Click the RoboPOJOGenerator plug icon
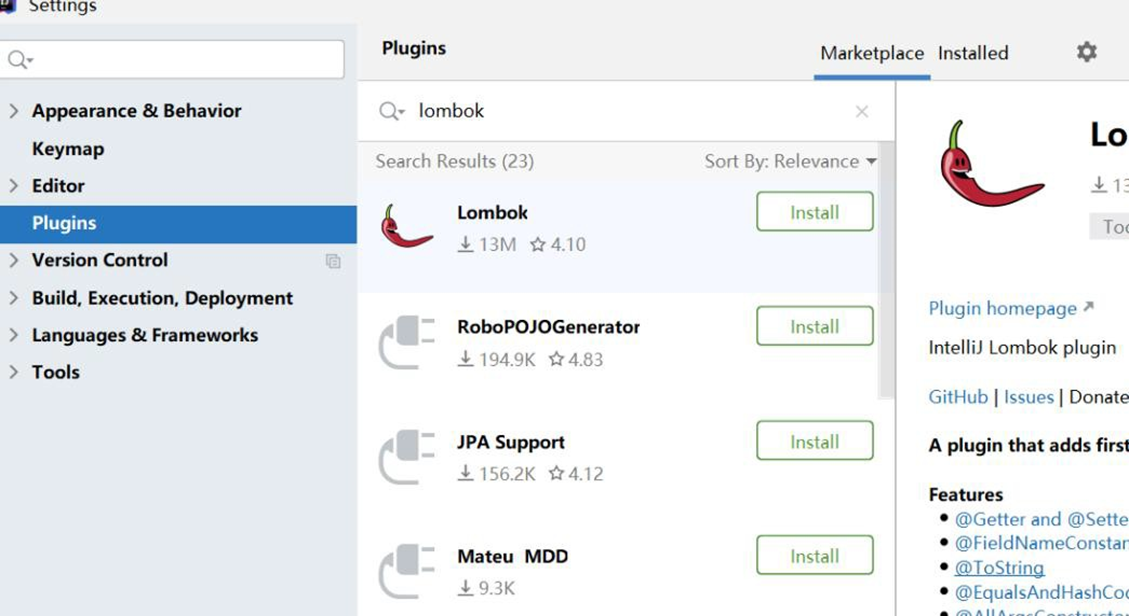This screenshot has height=616, width=1129. pos(406,342)
